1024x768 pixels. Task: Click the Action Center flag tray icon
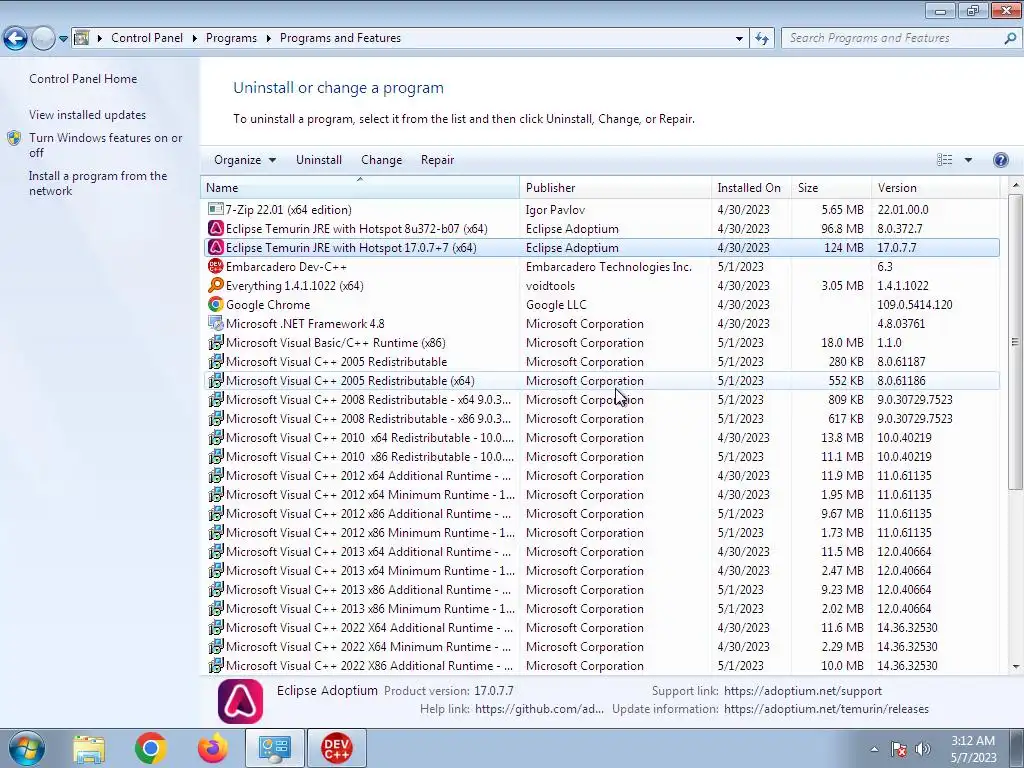(x=899, y=749)
